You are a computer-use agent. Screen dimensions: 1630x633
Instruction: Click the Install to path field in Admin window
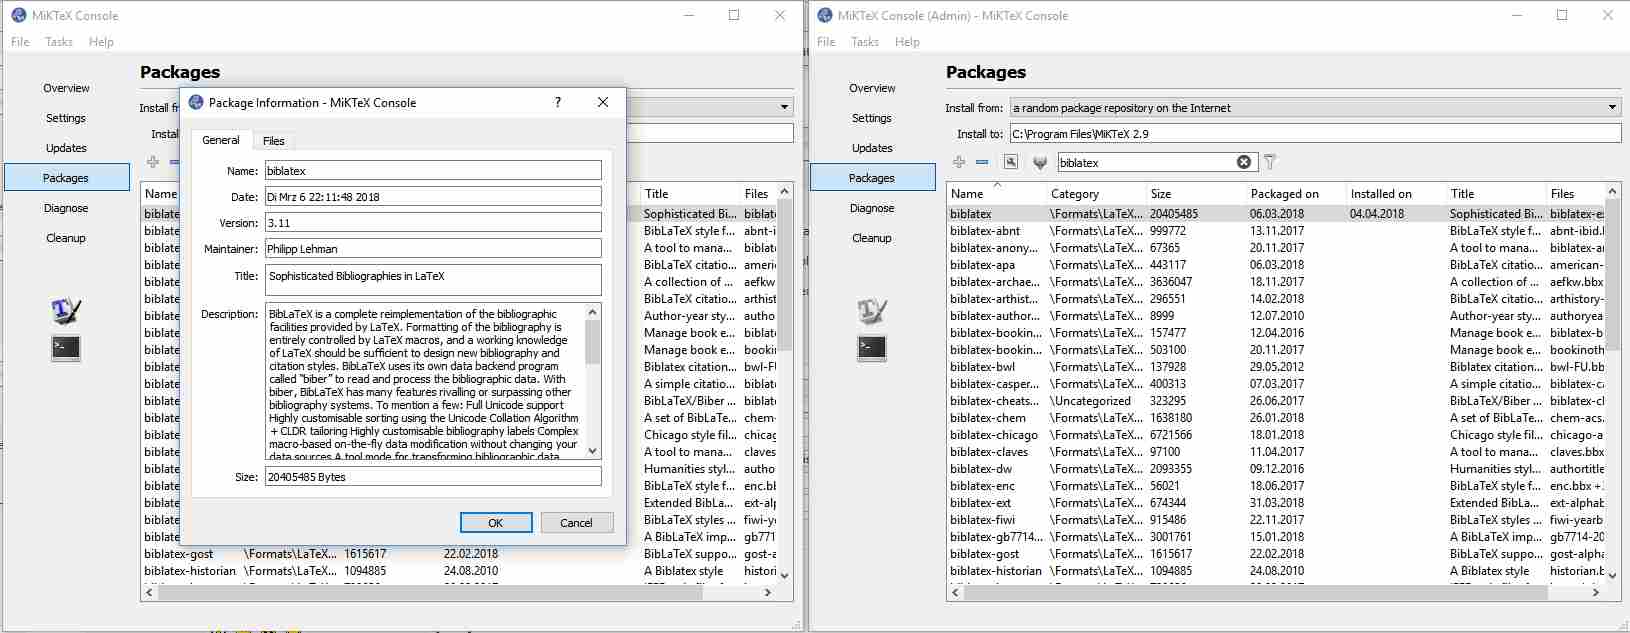[x=1315, y=133]
